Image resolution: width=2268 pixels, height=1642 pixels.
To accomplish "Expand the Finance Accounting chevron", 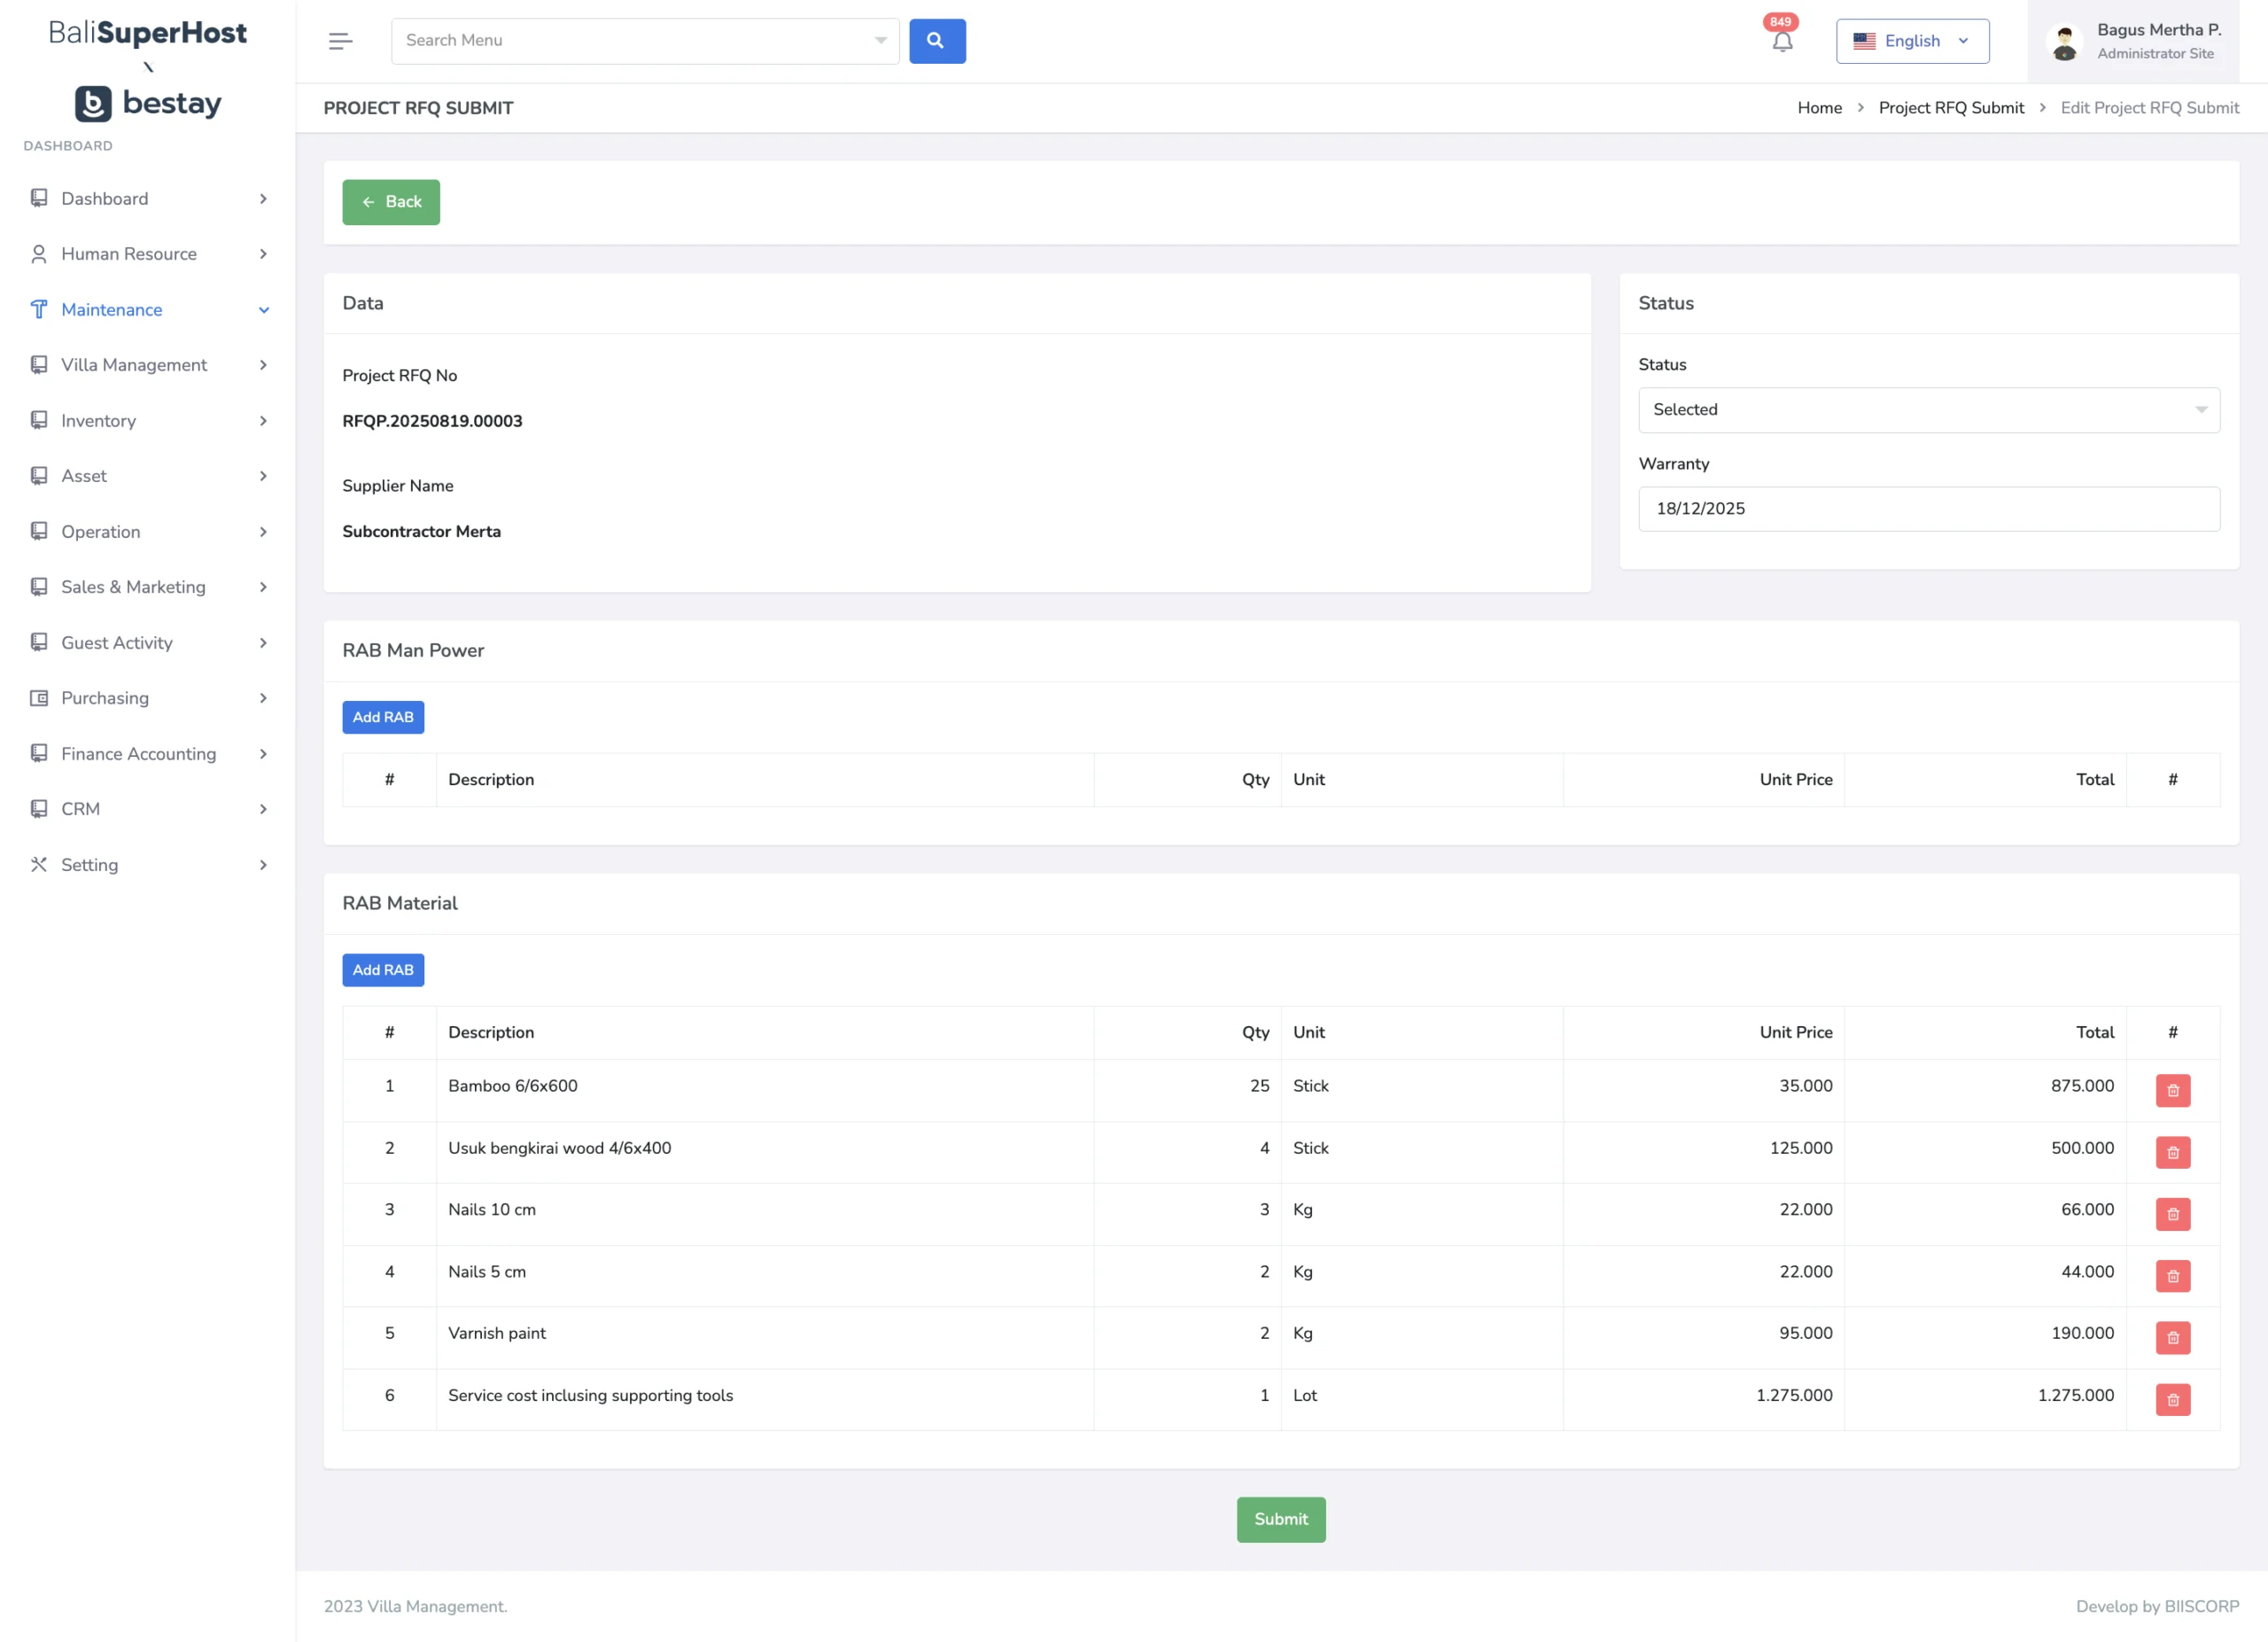I will click(263, 754).
